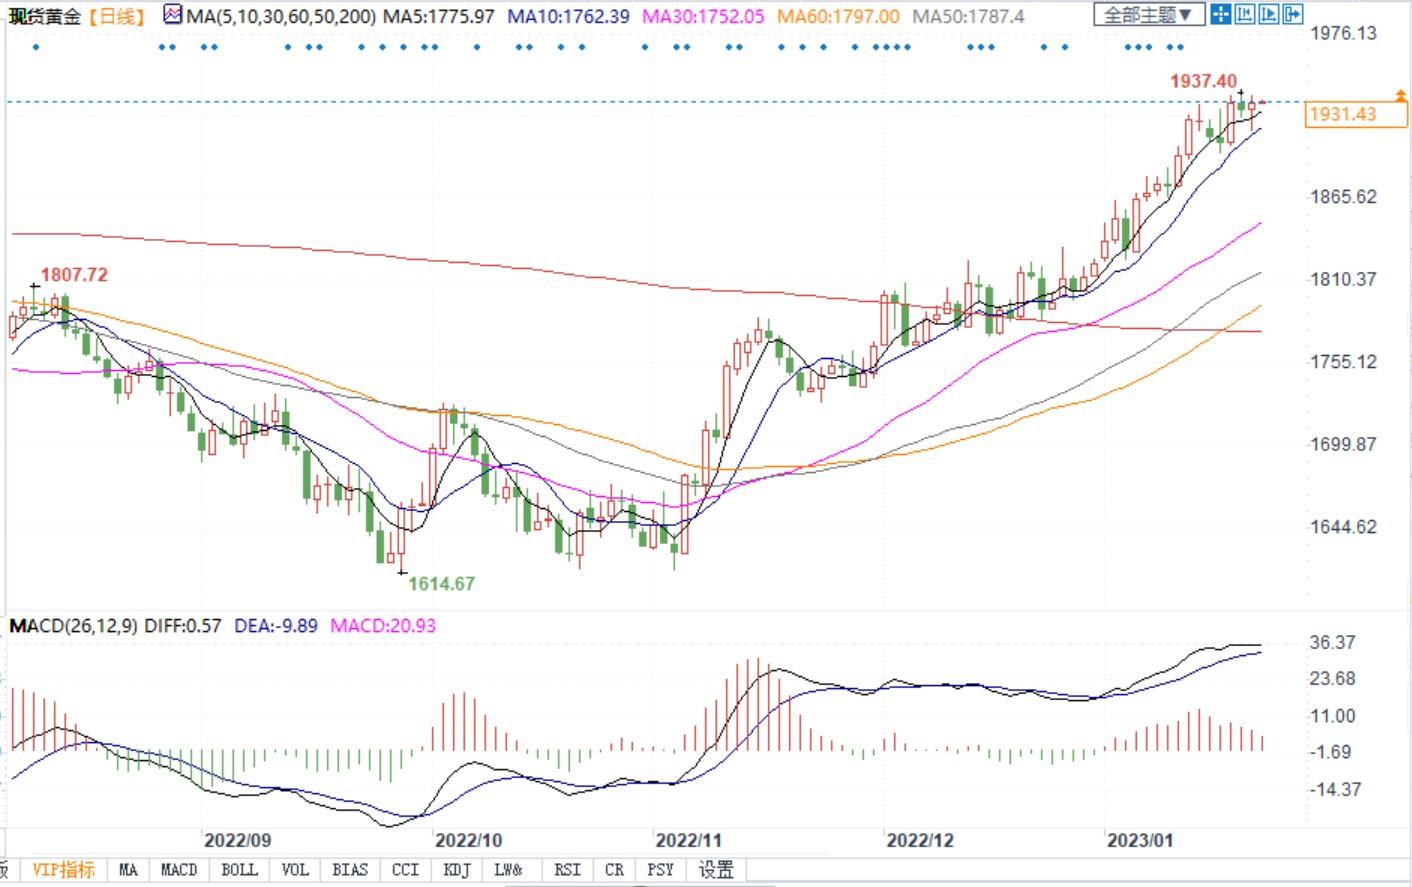Click the MA indicator chart icon
This screenshot has height=887, width=1412.
(x=172, y=15)
